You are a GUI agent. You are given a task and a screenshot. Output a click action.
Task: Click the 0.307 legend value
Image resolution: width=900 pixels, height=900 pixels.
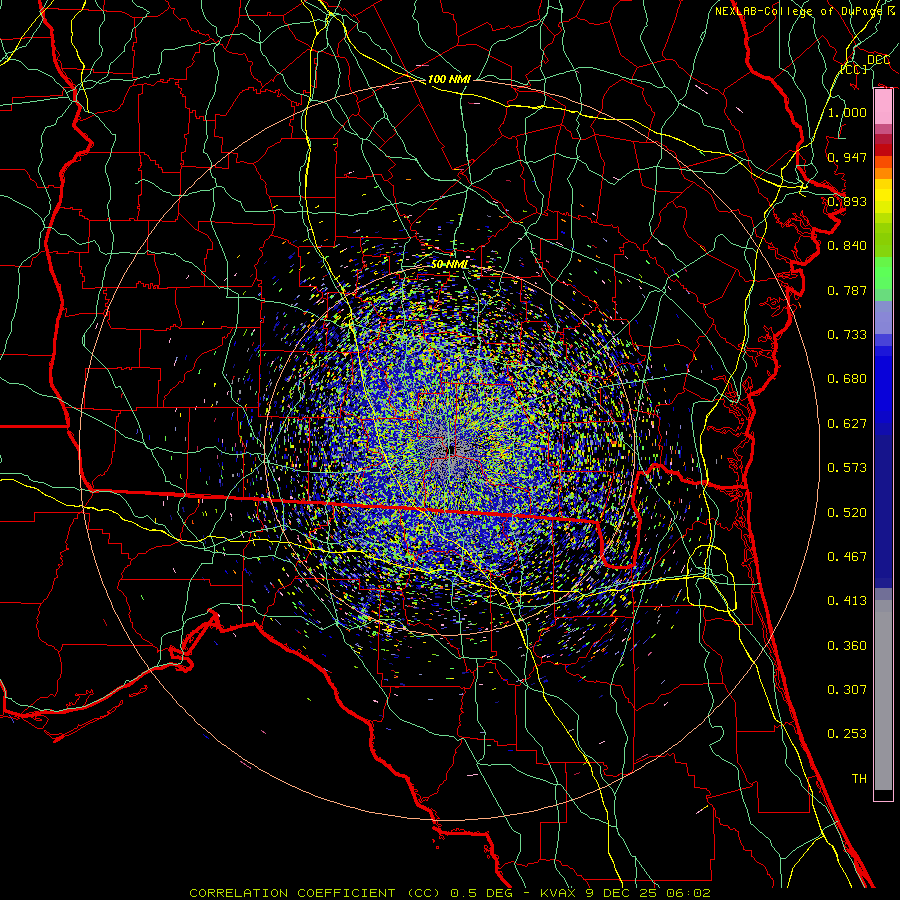click(847, 690)
